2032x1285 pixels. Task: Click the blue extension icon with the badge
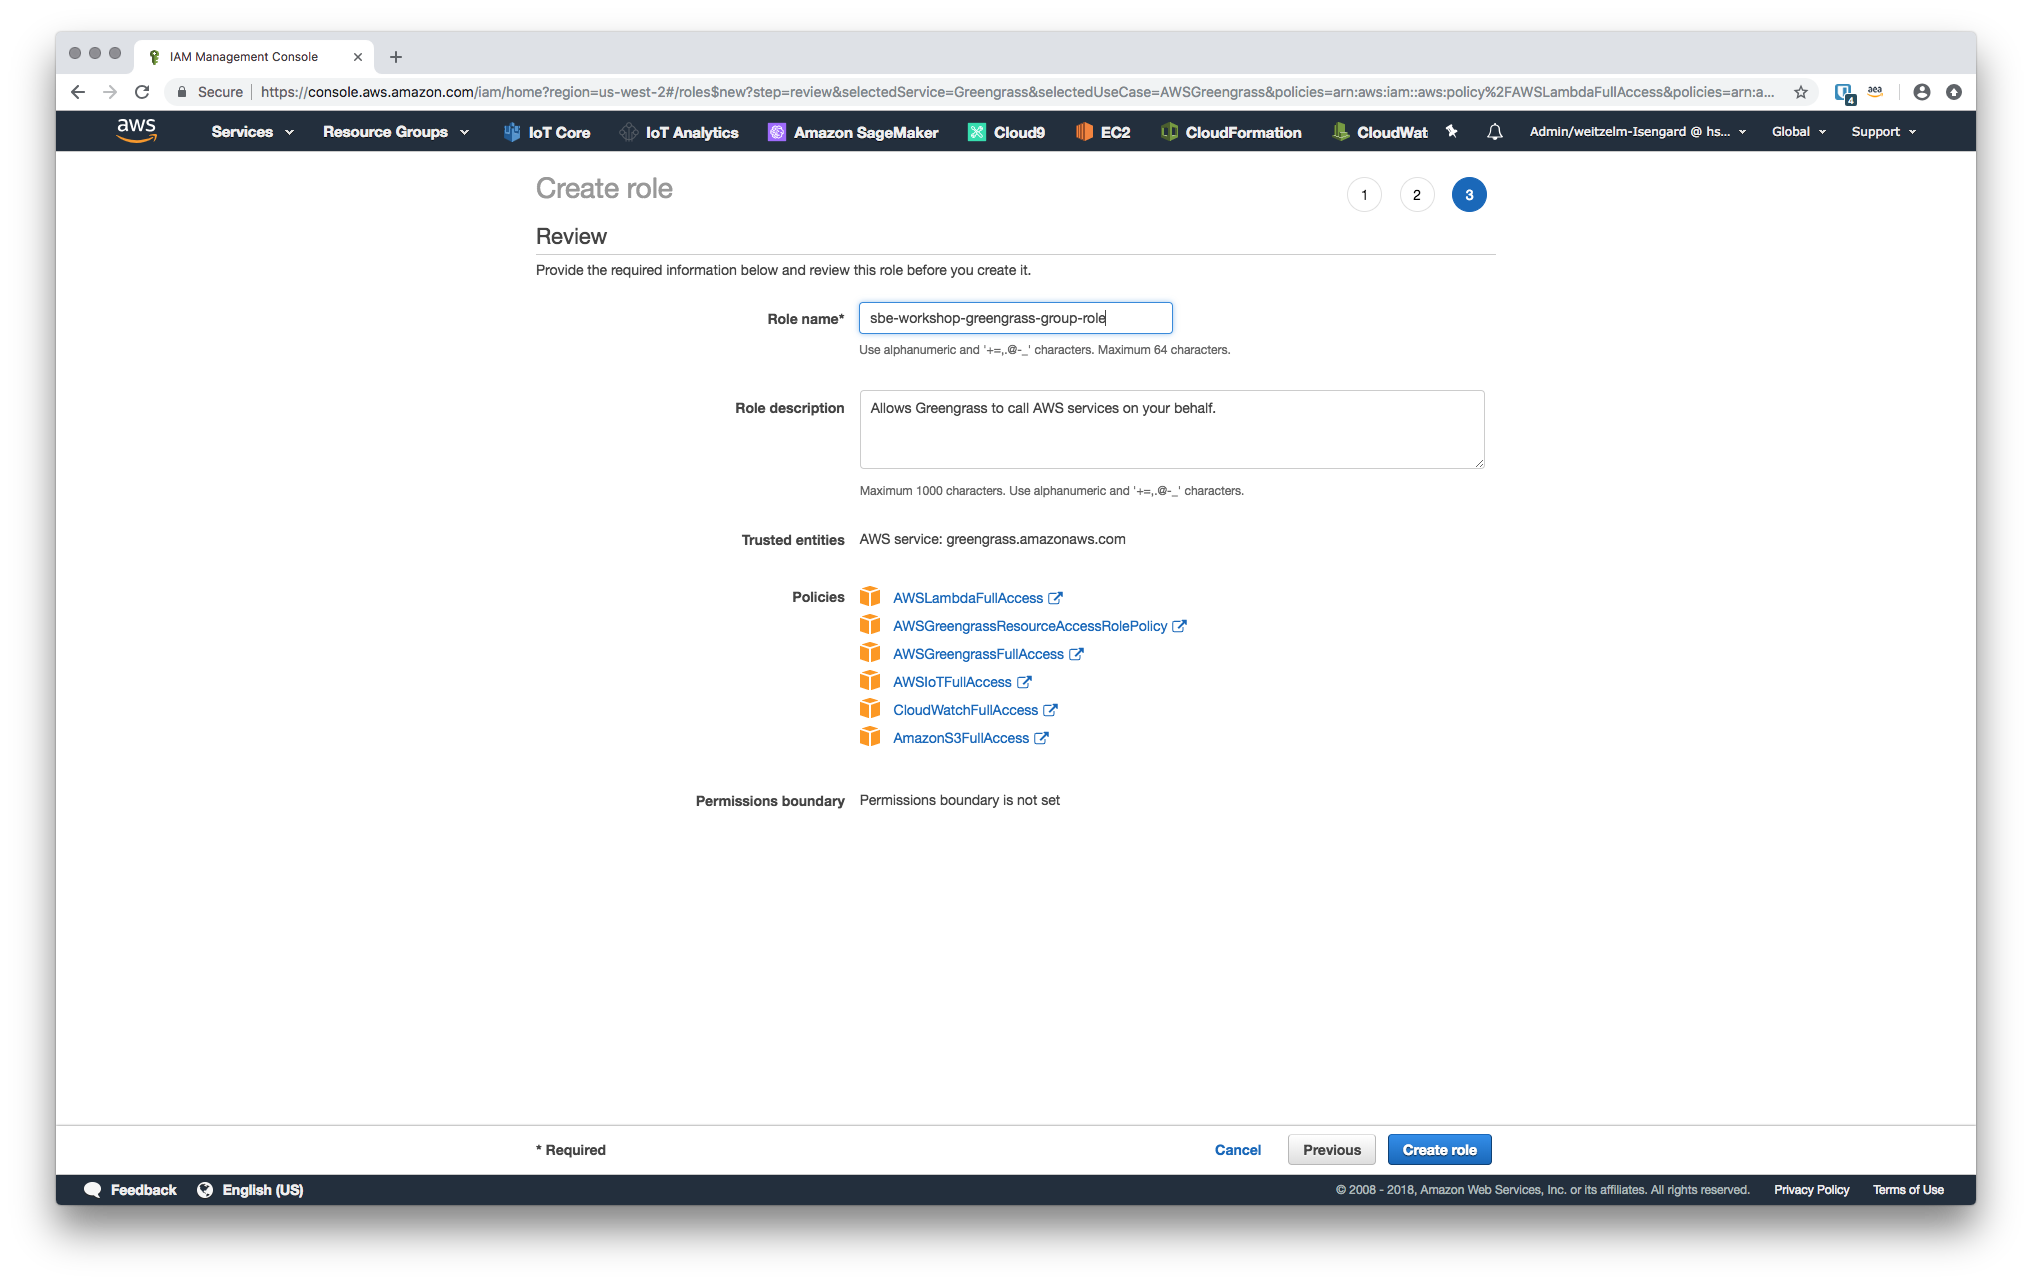tap(1845, 93)
